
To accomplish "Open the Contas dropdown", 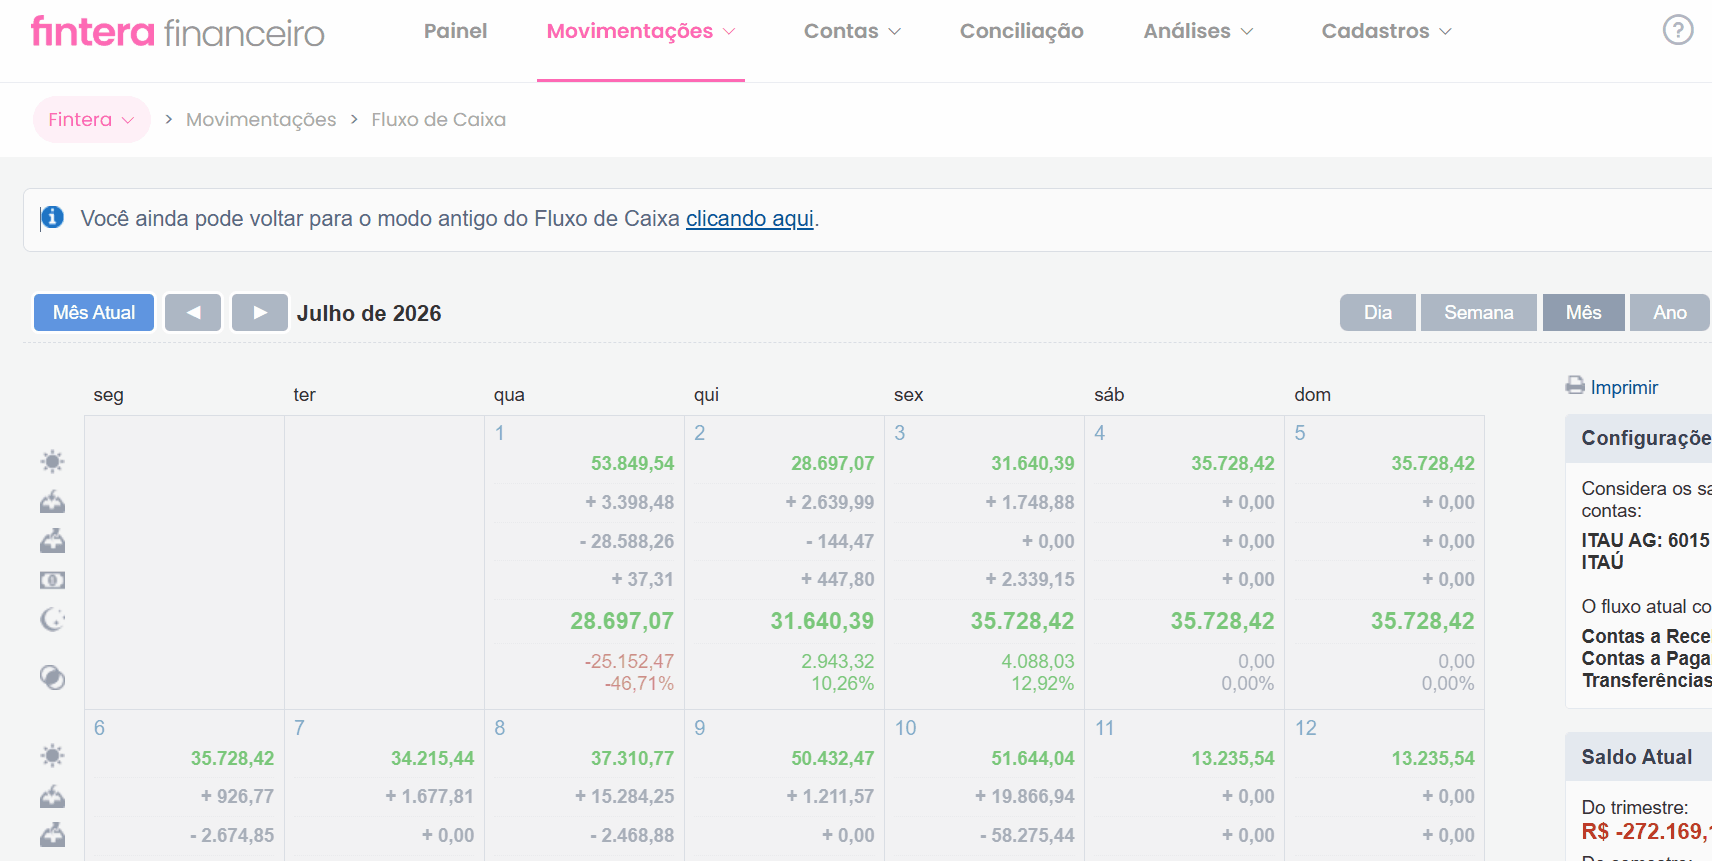I will click(x=852, y=31).
